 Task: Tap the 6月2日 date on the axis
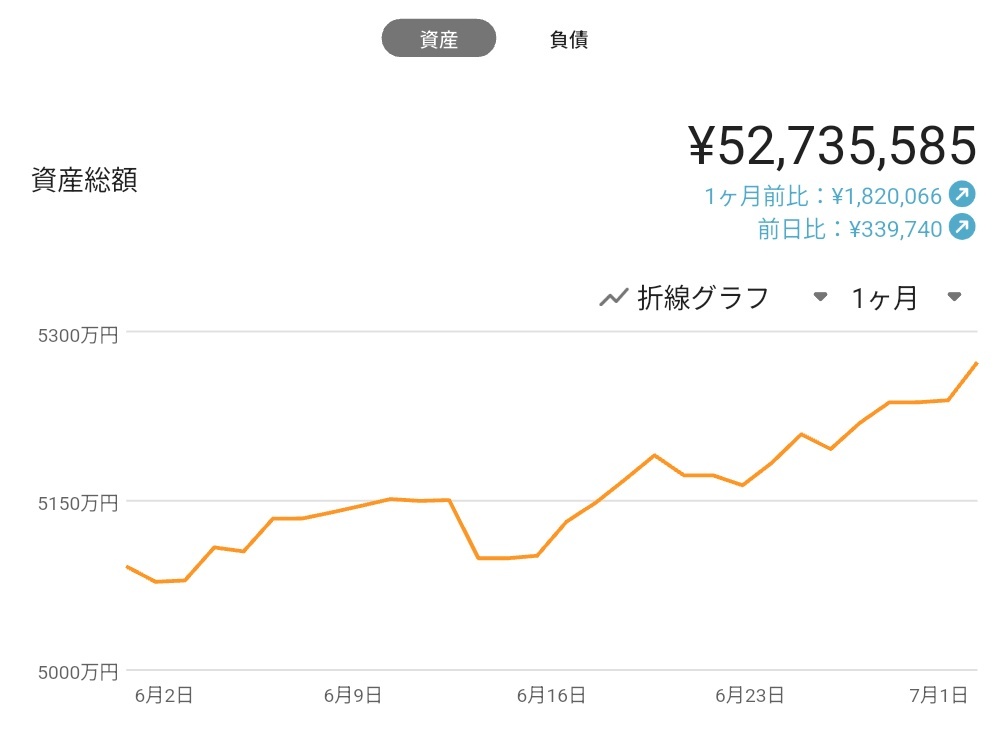coord(164,695)
